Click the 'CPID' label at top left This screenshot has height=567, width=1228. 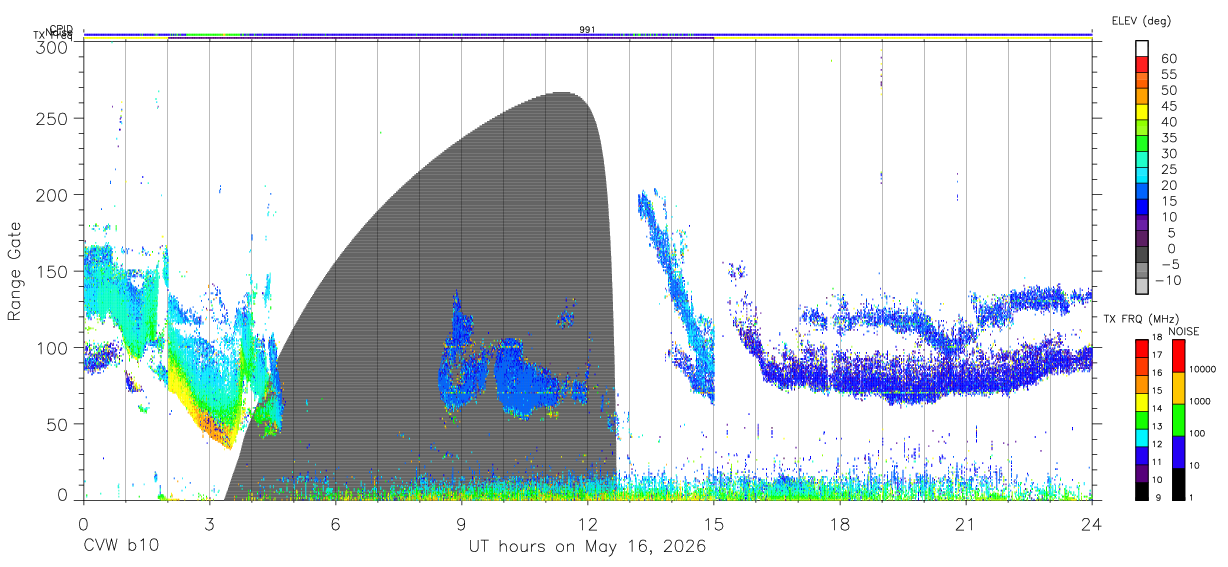tap(61, 30)
